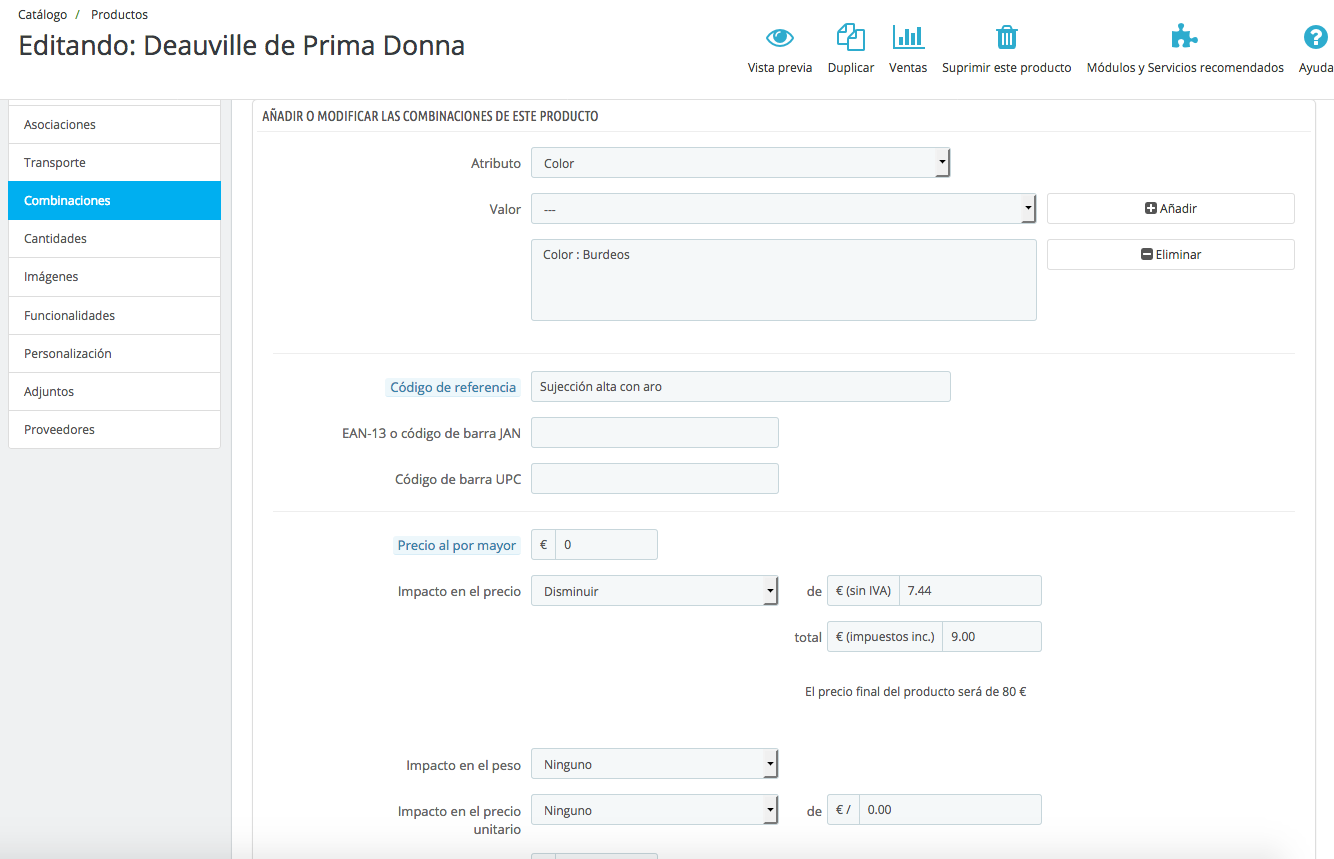Follow the Productos breadcrumb link
1334x859 pixels.
(x=119, y=15)
